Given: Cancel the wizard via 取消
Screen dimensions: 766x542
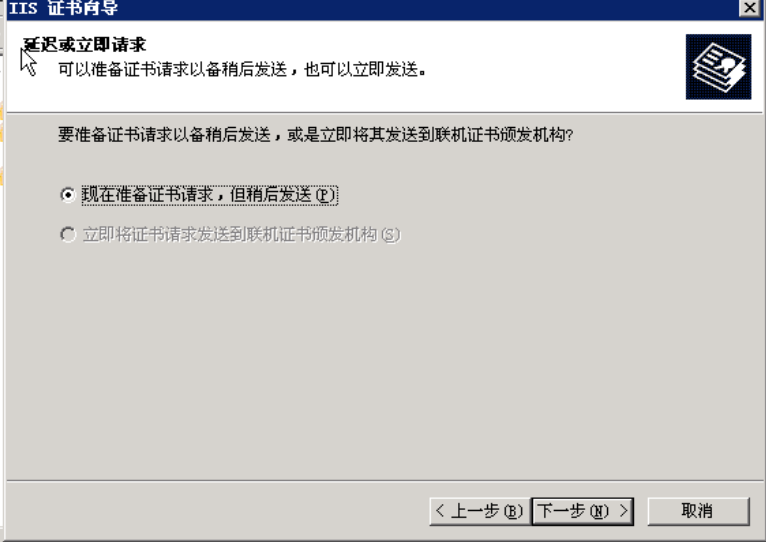Looking at the screenshot, I should tap(698, 511).
